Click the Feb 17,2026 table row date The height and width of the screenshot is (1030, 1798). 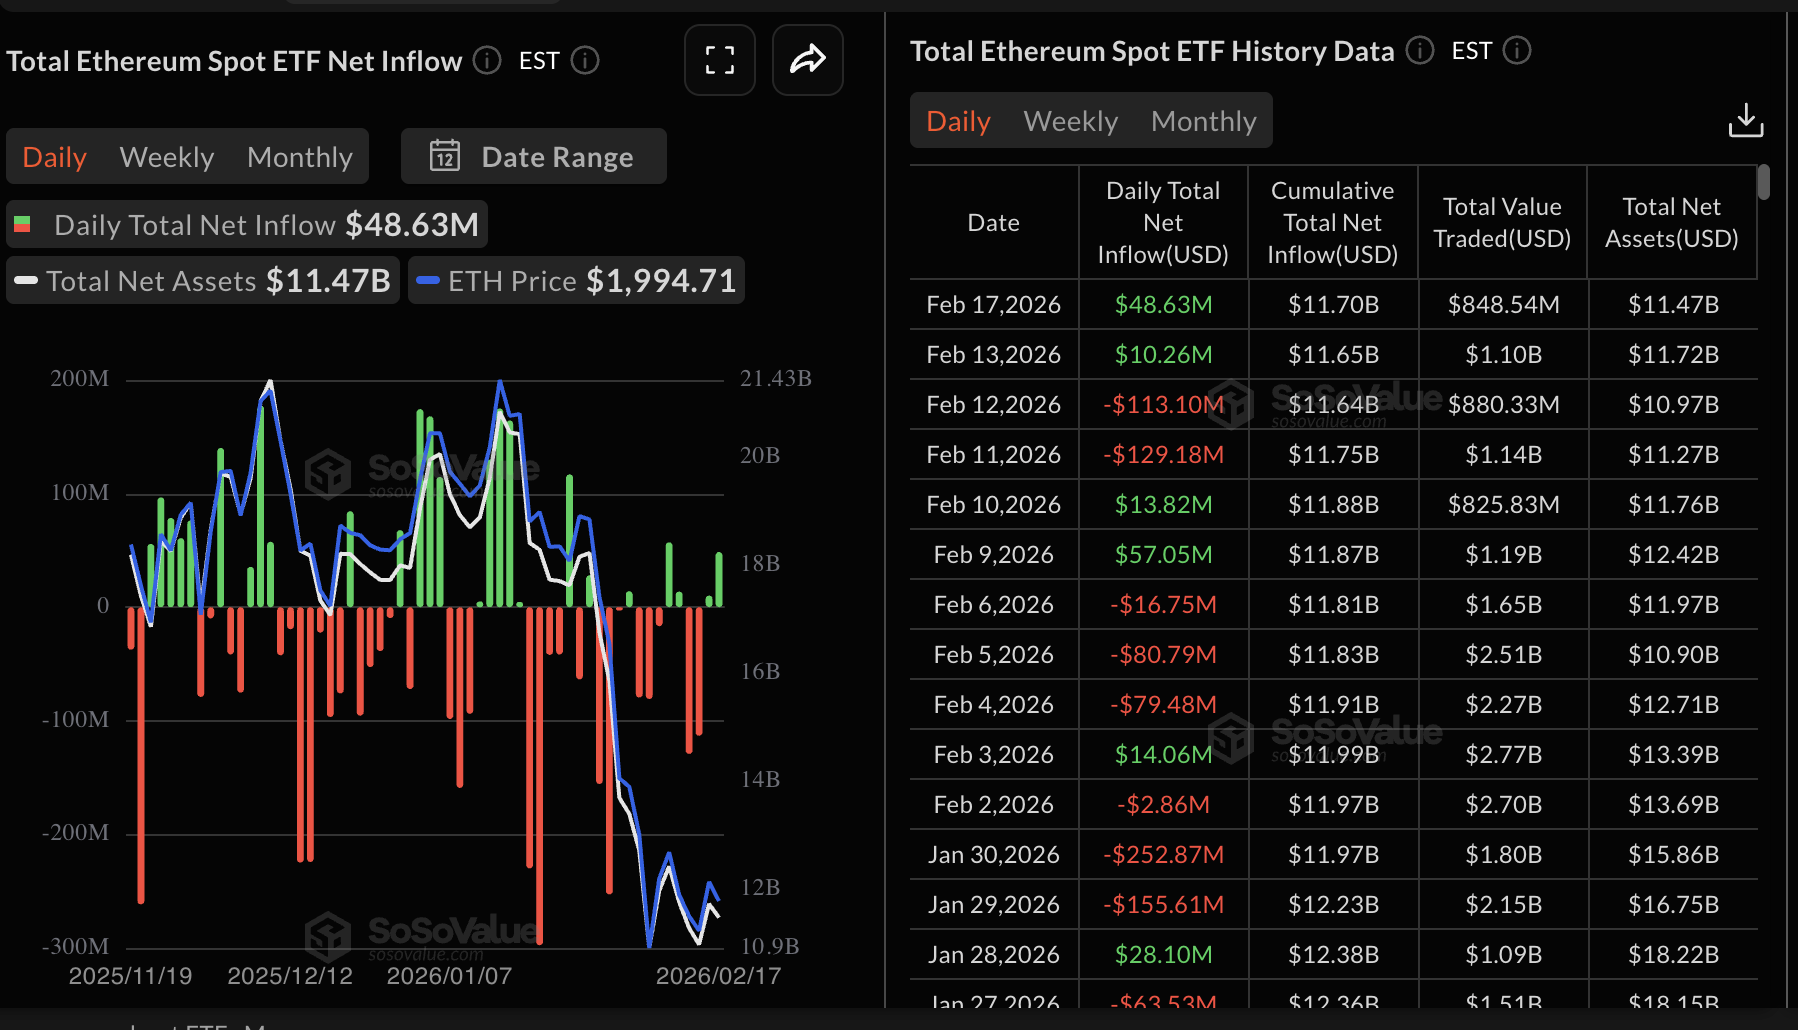[993, 305]
